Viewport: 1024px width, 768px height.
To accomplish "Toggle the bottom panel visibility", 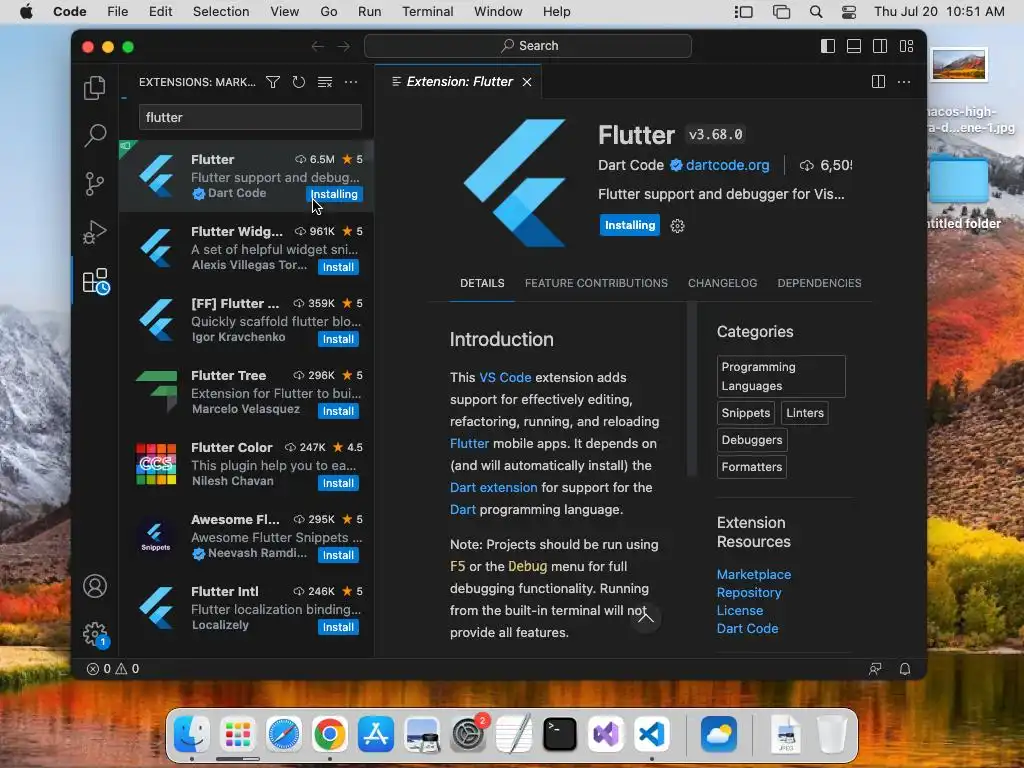I will tap(854, 46).
